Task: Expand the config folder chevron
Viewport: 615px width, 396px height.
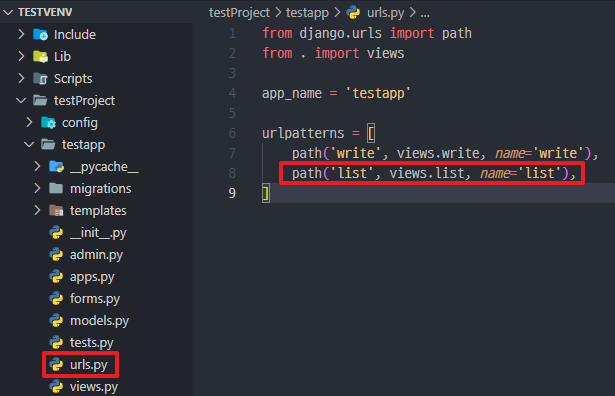Action: pyautogui.click(x=29, y=123)
